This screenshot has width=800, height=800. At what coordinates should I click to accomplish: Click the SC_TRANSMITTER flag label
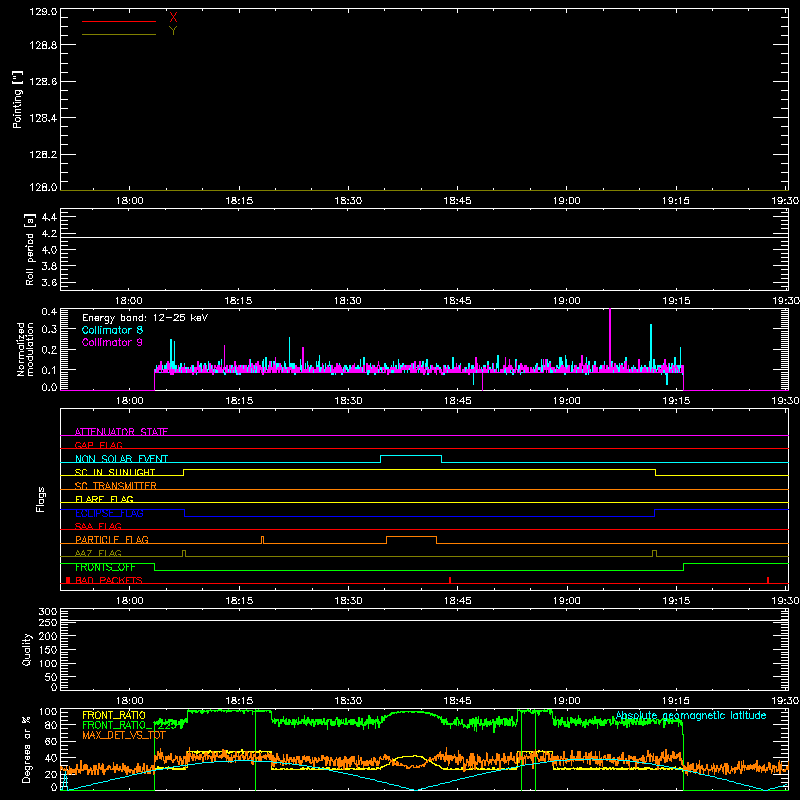(x=115, y=486)
